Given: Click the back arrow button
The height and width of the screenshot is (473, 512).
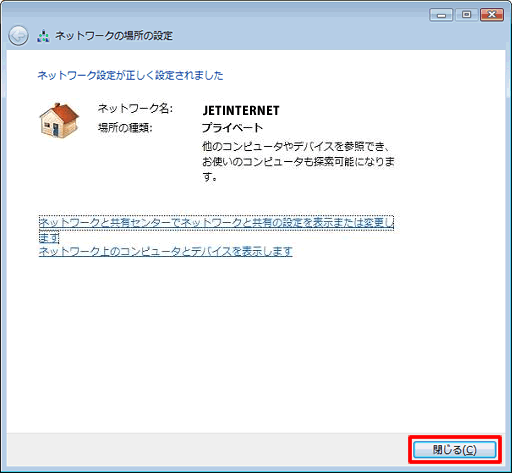Looking at the screenshot, I should click(18, 36).
